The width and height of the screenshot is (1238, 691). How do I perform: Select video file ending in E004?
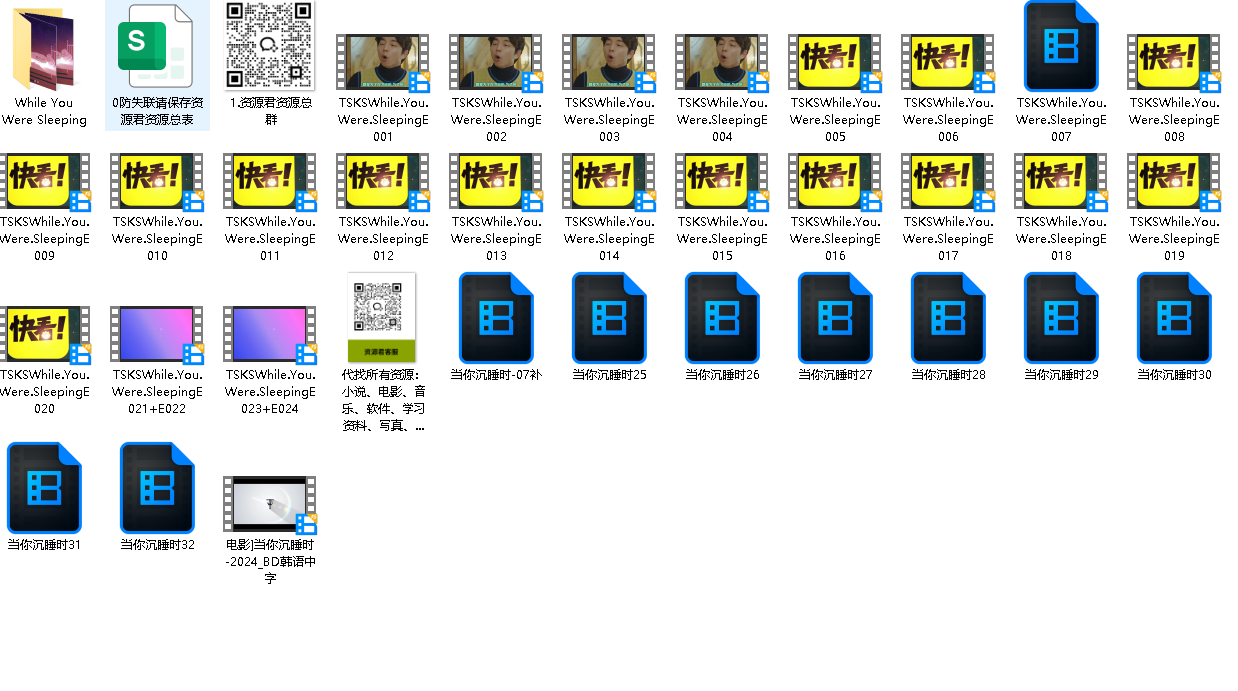point(722,62)
